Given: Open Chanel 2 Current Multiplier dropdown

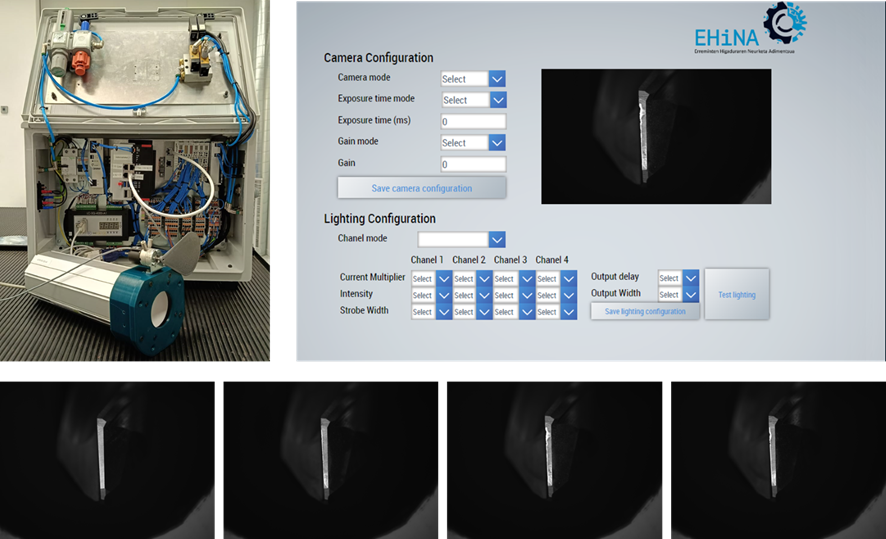Looking at the screenshot, I should [x=472, y=279].
